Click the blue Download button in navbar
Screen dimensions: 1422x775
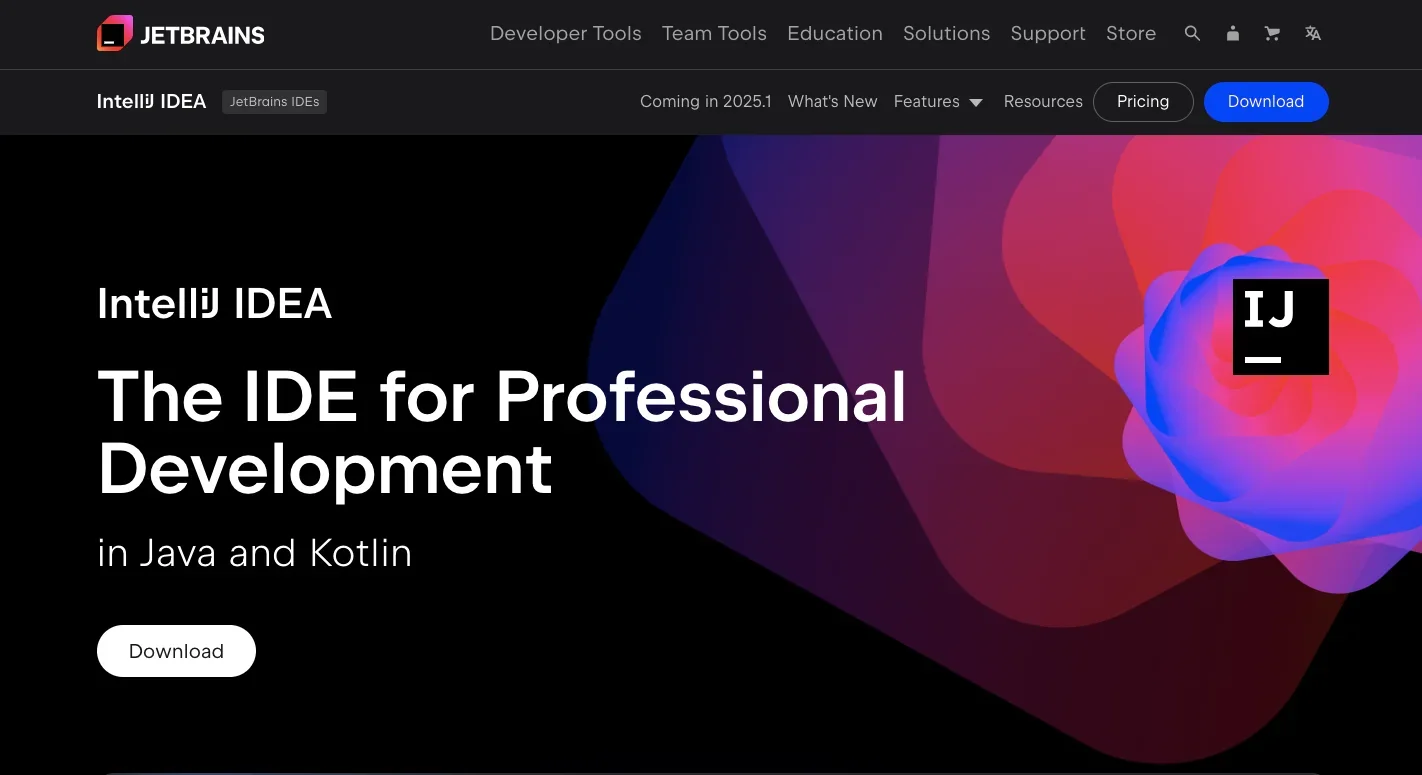(1265, 102)
